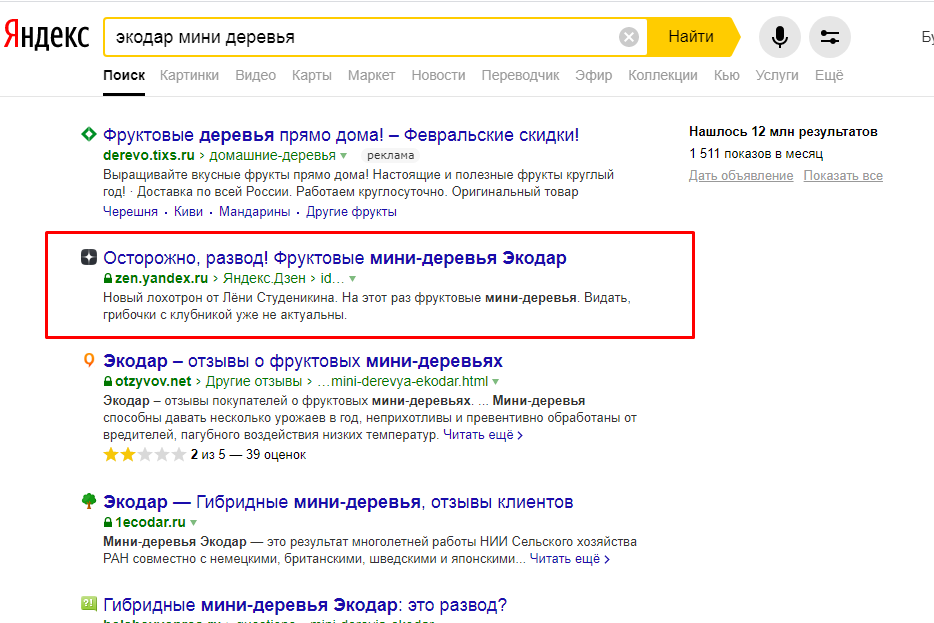
Task: Click tree favicon of 1ecodar.ru result
Action: tap(89, 501)
